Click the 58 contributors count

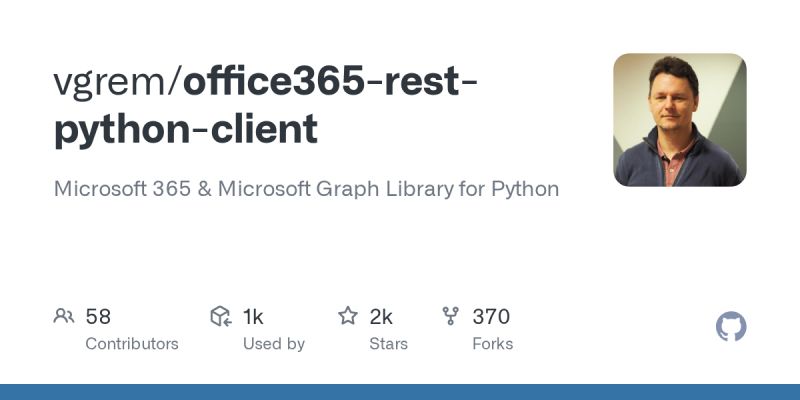coord(98,317)
